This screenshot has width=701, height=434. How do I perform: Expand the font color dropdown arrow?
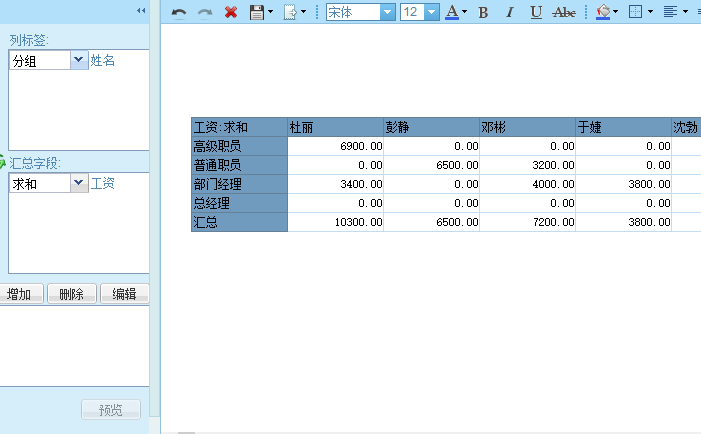465,12
